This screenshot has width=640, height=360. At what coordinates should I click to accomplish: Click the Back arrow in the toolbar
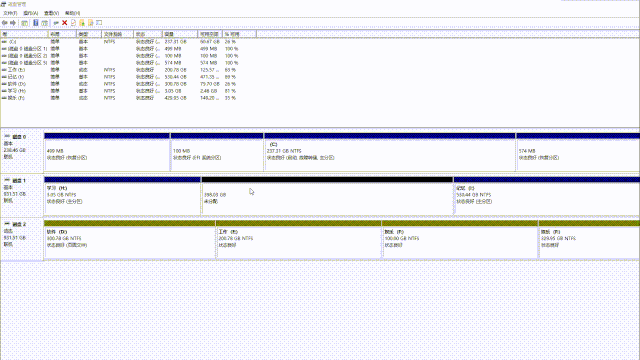(4, 23)
